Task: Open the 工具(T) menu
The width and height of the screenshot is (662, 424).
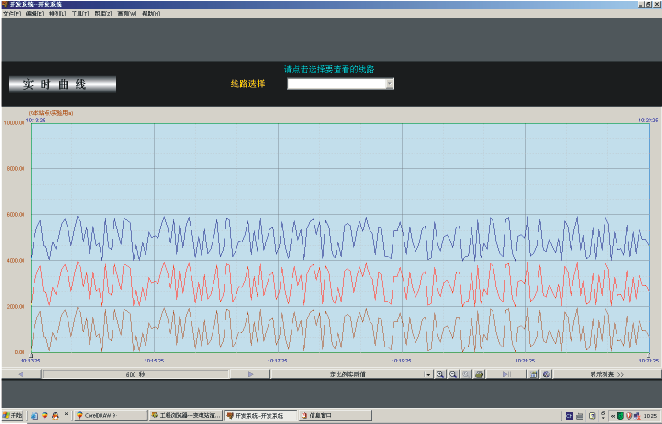Action: (79, 14)
